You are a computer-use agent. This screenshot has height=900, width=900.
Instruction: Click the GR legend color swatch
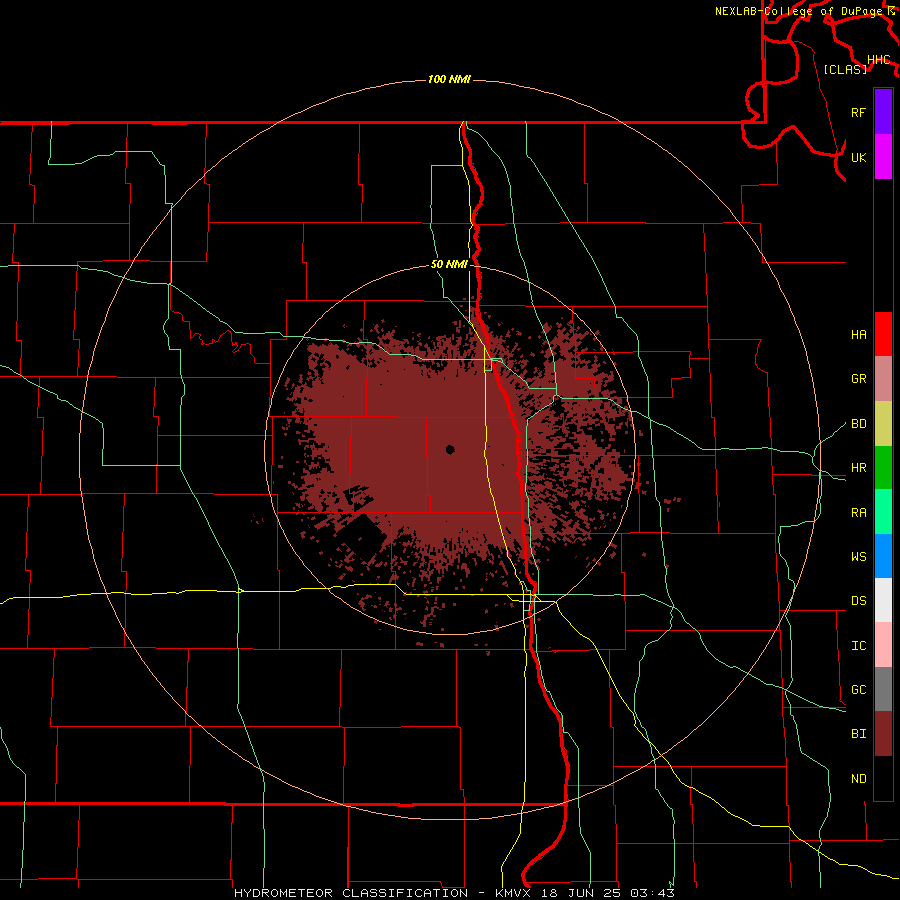[x=883, y=379]
